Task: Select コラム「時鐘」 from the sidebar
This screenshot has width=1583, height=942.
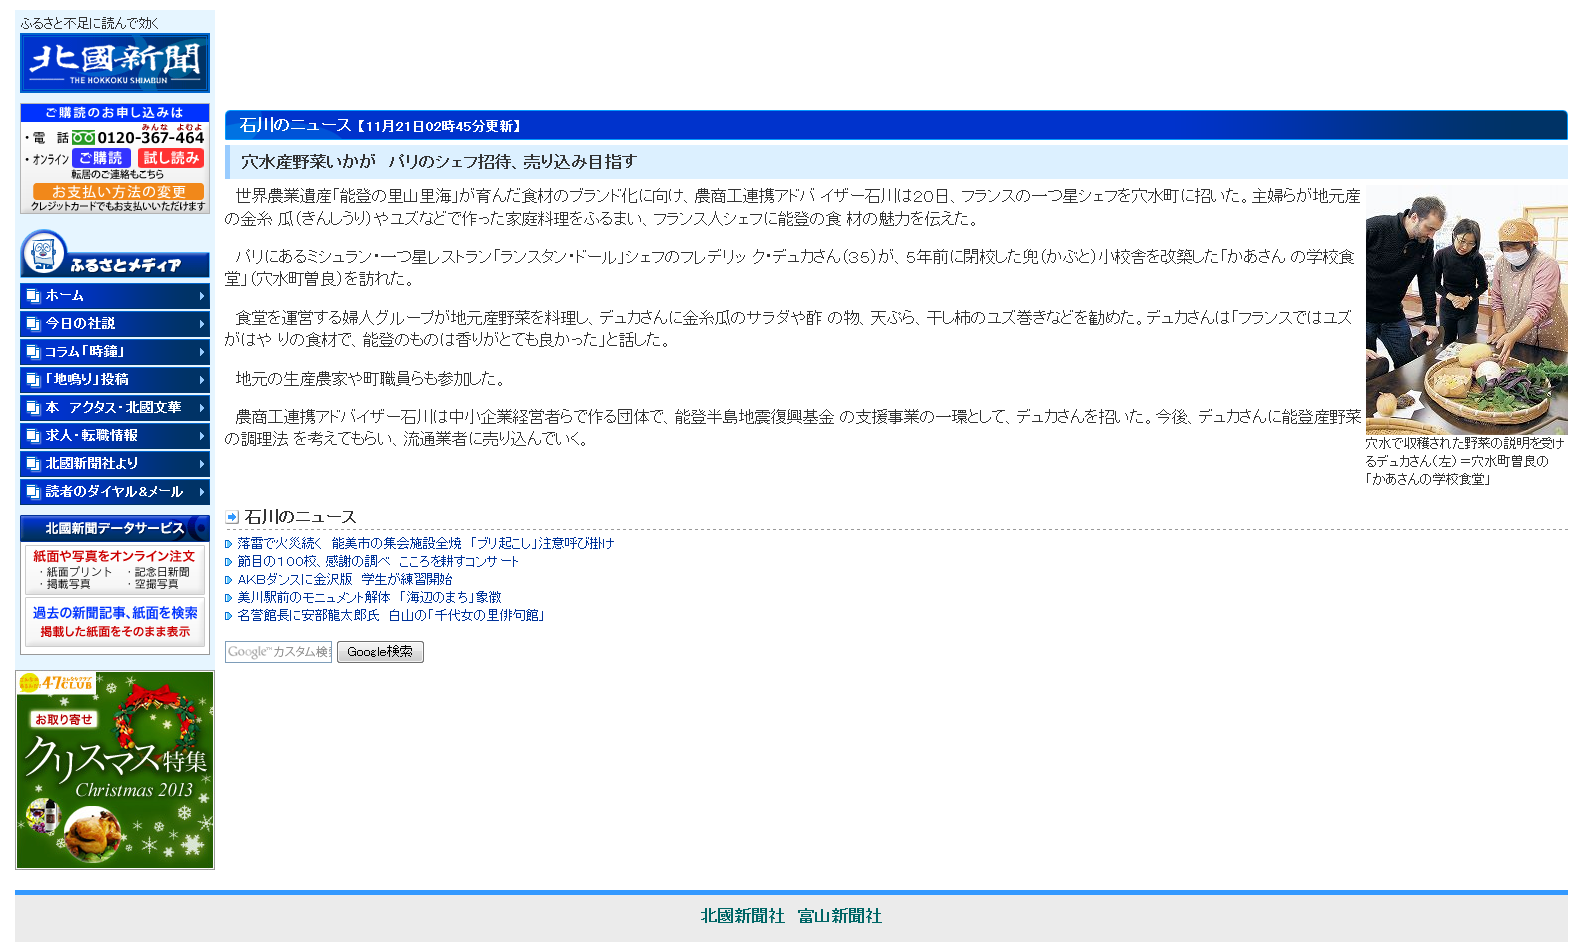Action: click(114, 352)
